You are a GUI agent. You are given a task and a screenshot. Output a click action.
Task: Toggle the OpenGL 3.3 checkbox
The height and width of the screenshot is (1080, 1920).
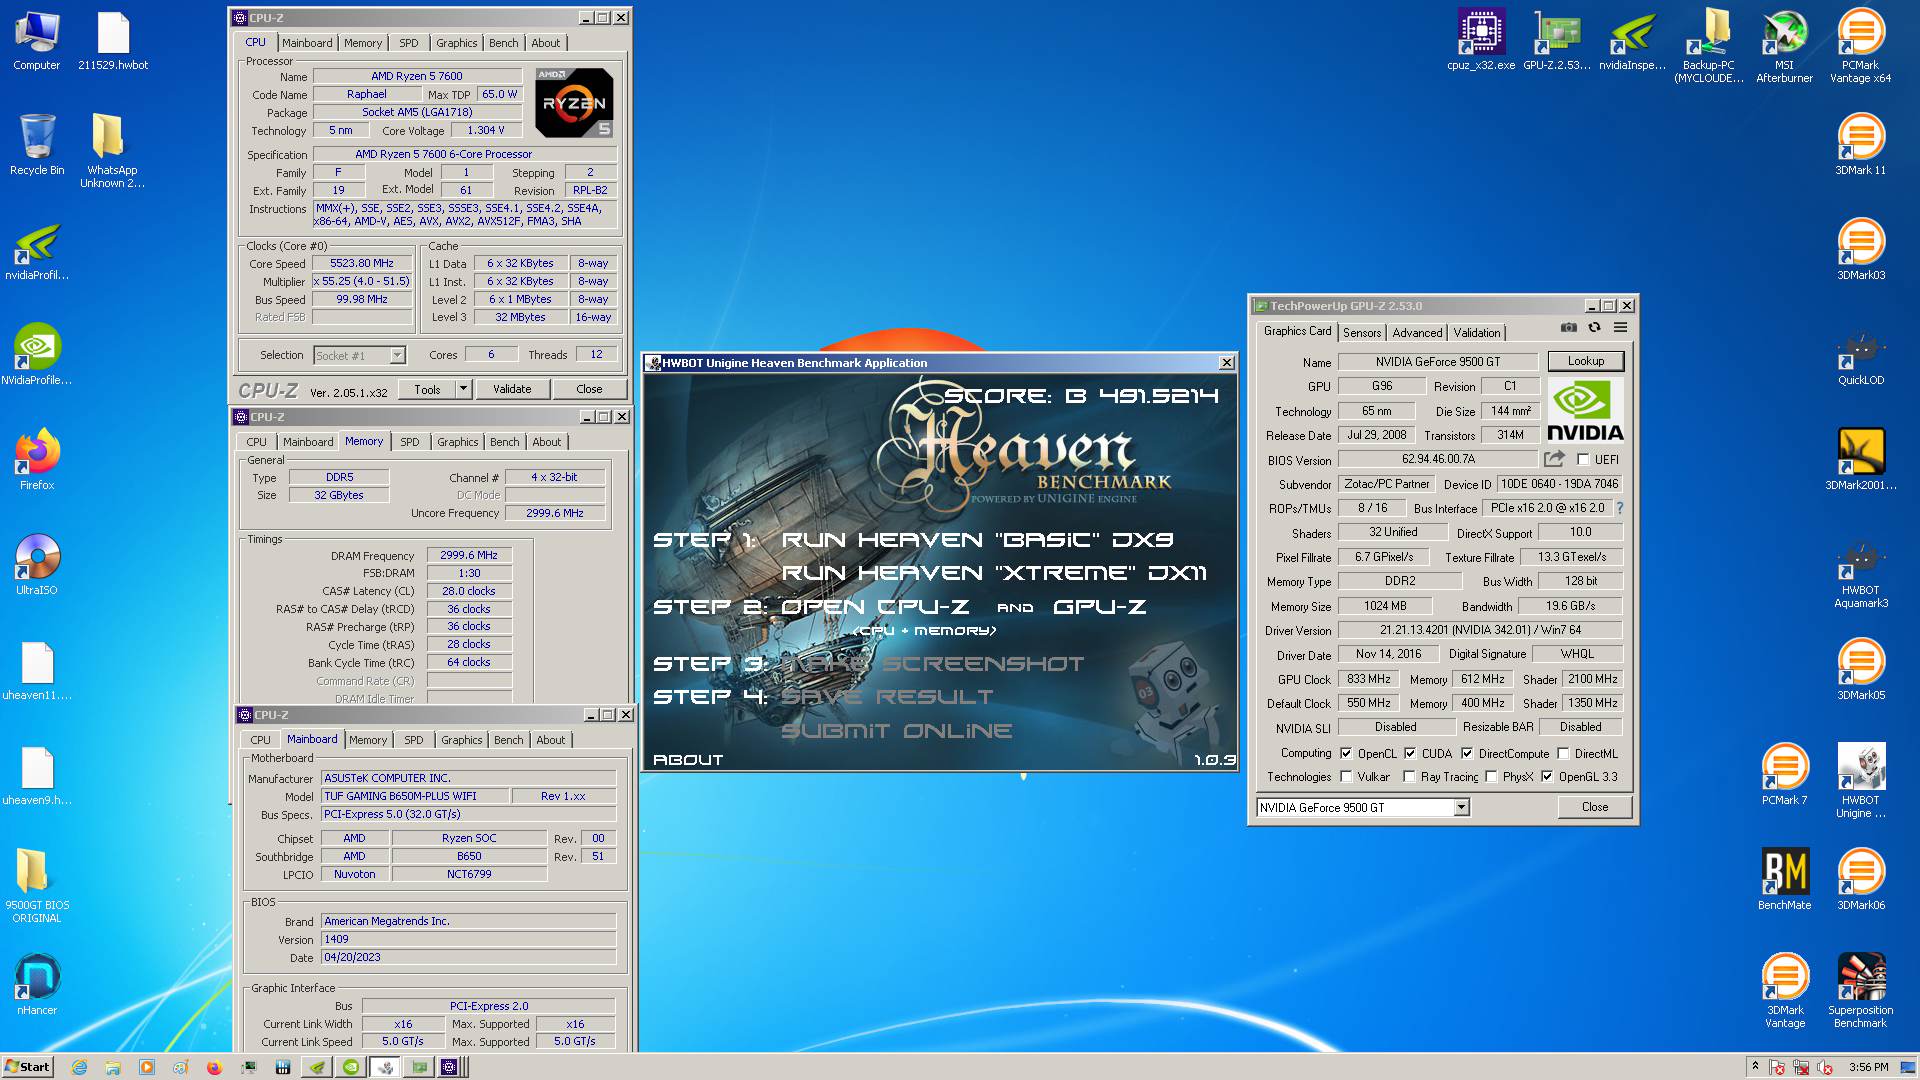point(1547,777)
